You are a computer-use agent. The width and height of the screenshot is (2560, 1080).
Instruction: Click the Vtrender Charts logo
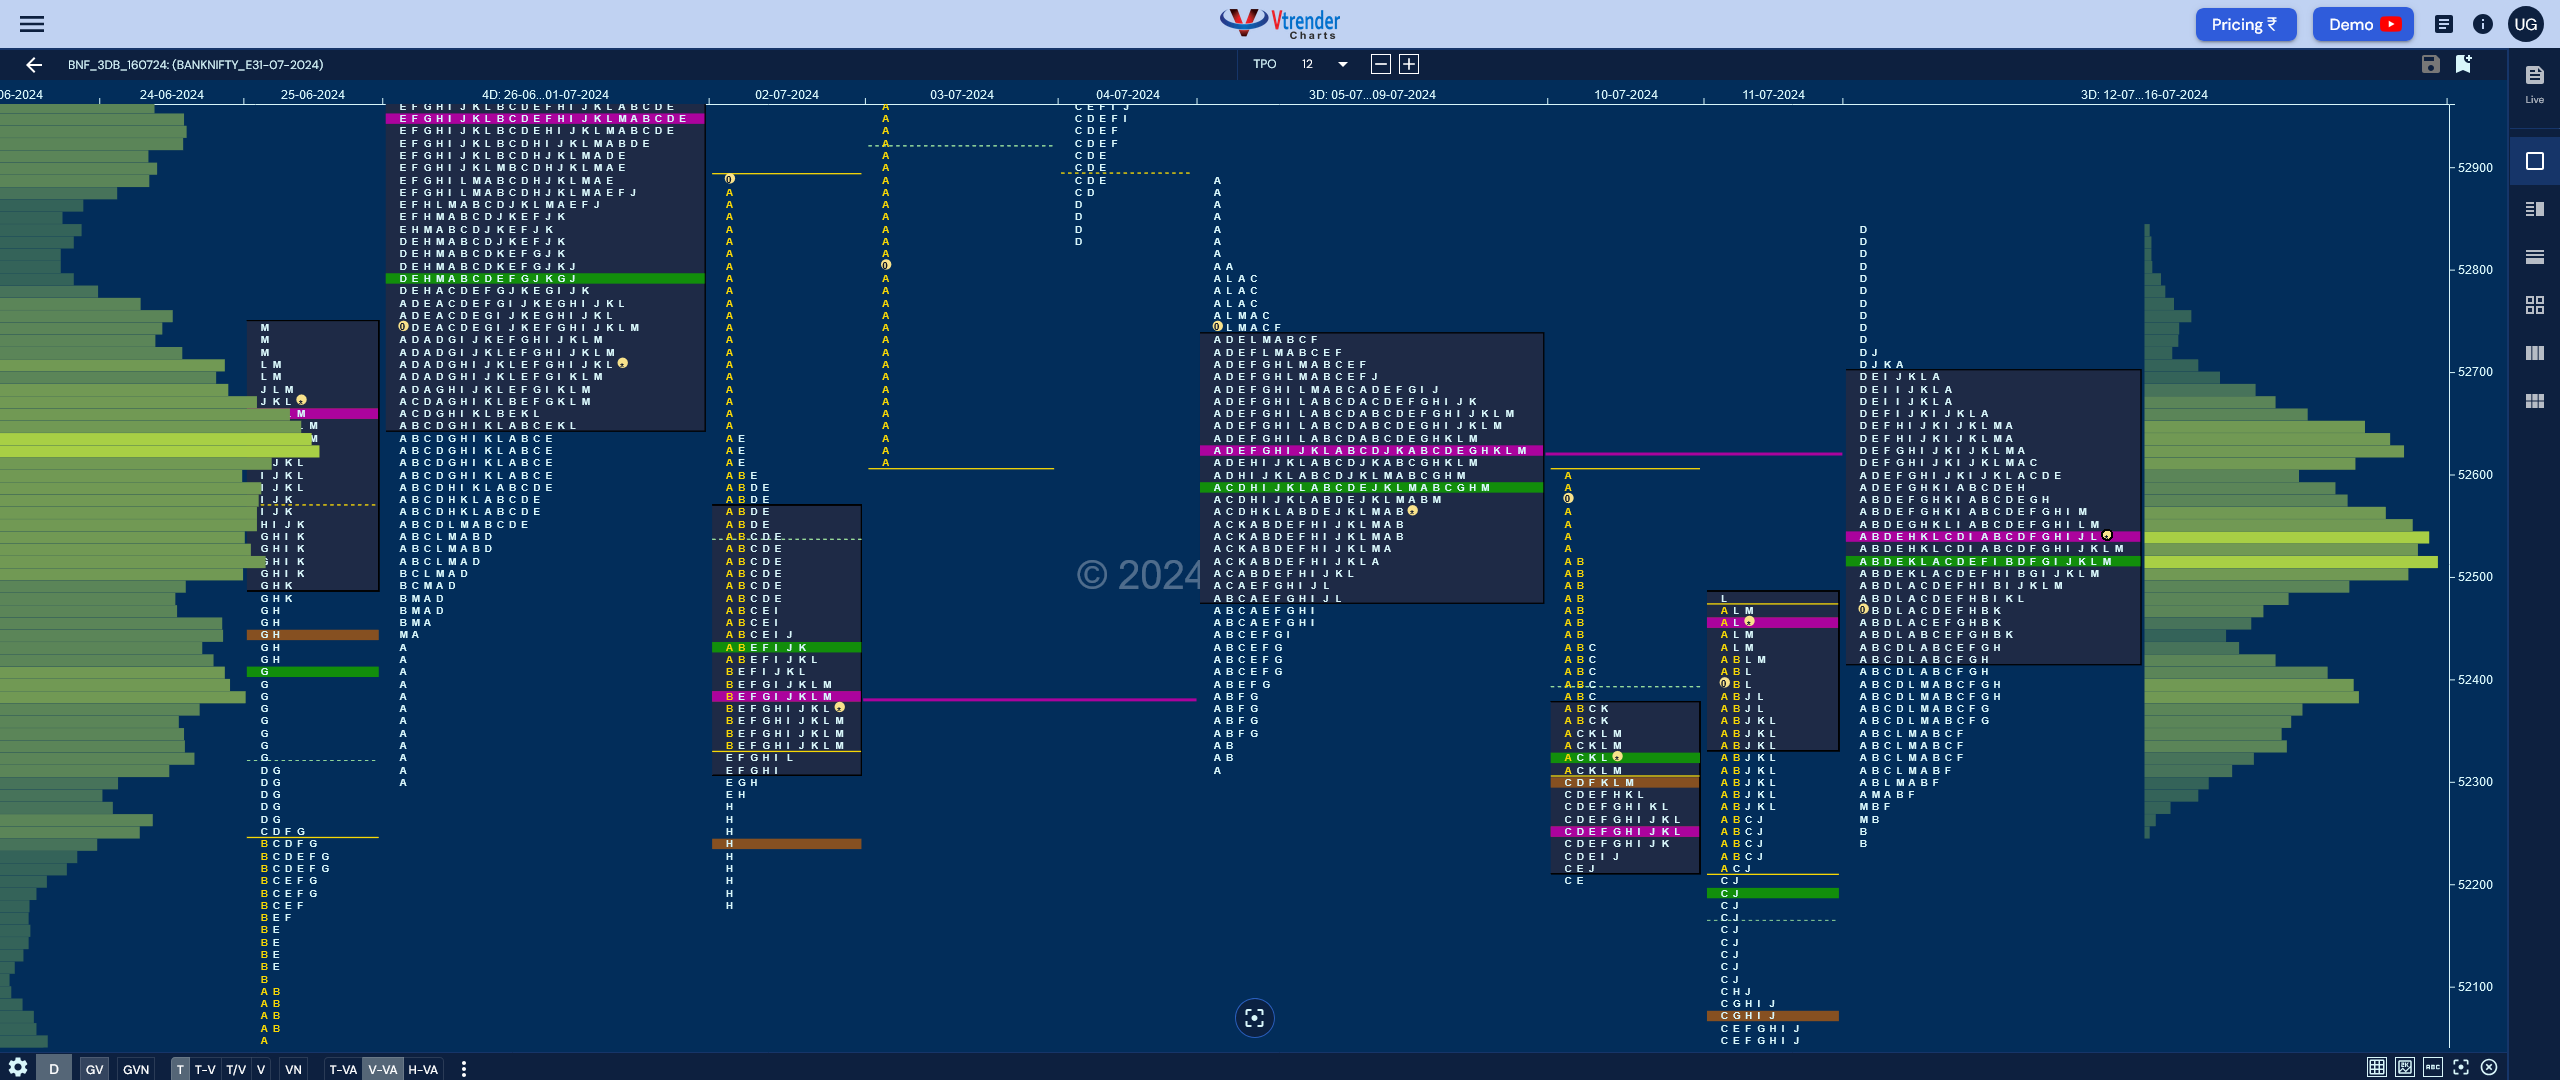point(1280,23)
